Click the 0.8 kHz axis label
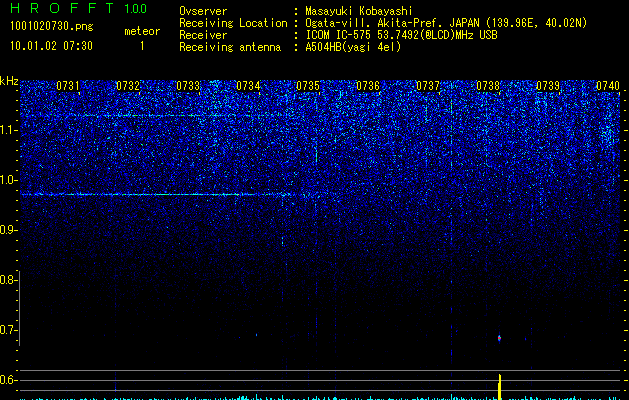The height and width of the screenshot is (400, 629). pyautogui.click(x=9, y=280)
